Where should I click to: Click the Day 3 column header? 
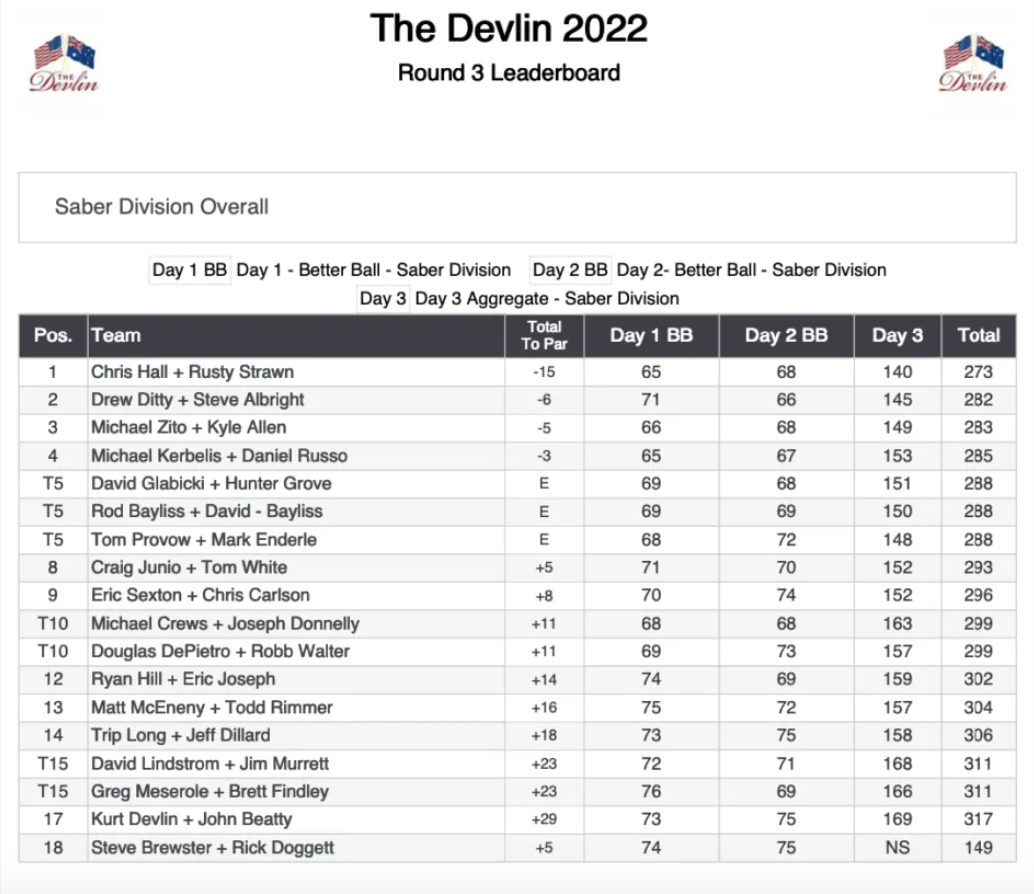tap(897, 336)
